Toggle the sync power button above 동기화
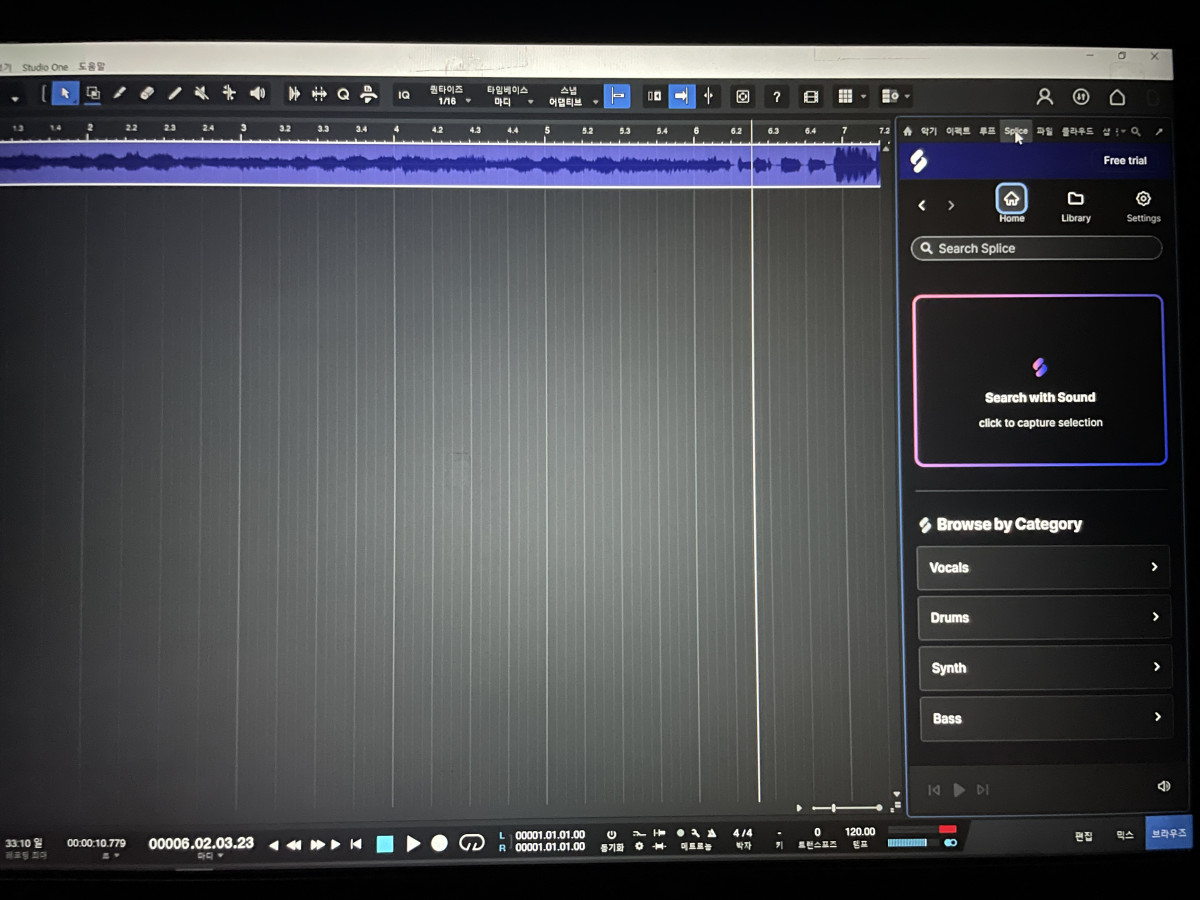 [x=611, y=833]
